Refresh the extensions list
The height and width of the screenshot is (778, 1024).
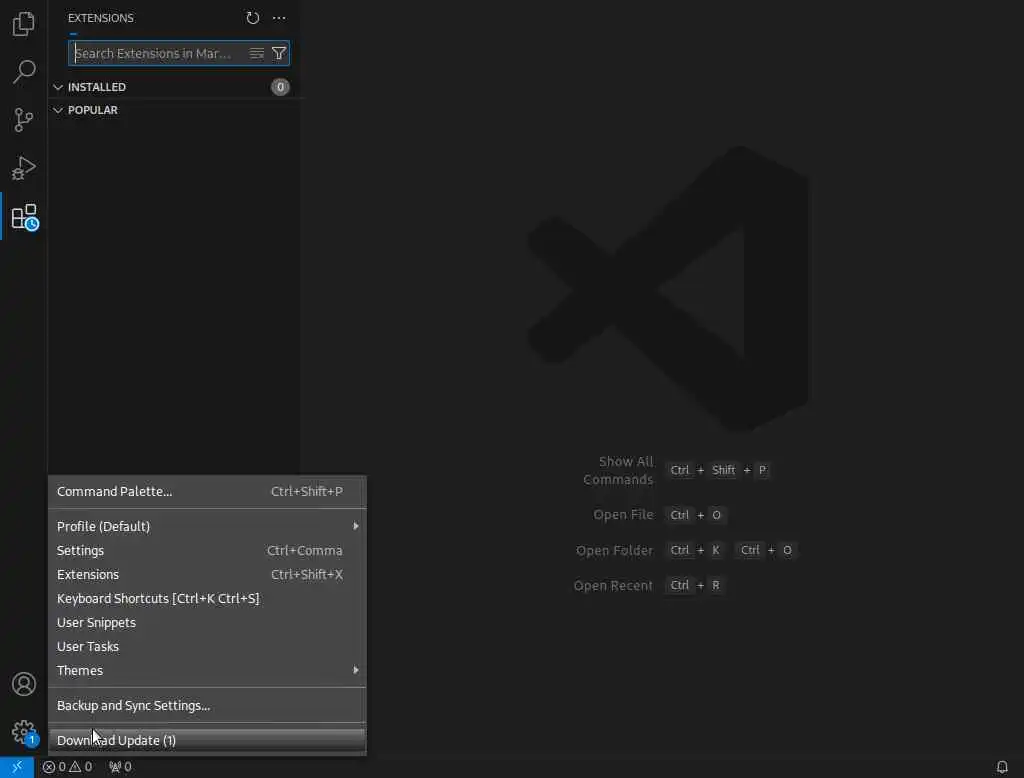pyautogui.click(x=253, y=18)
